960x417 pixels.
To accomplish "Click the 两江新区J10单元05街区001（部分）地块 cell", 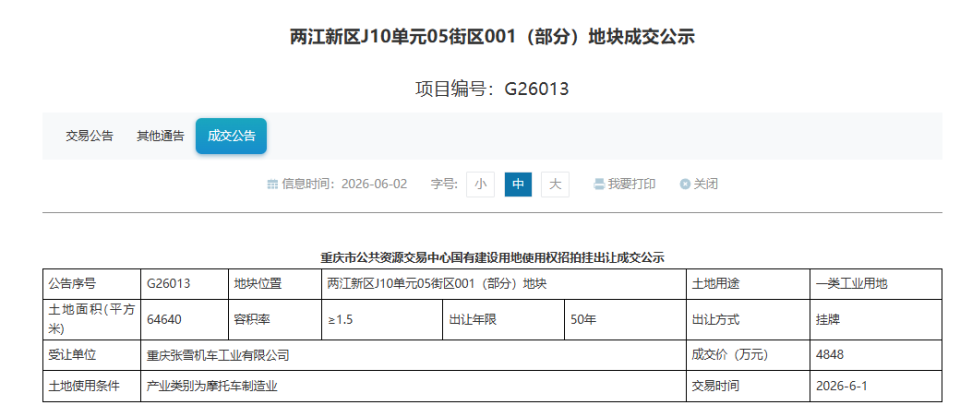I will (504, 284).
